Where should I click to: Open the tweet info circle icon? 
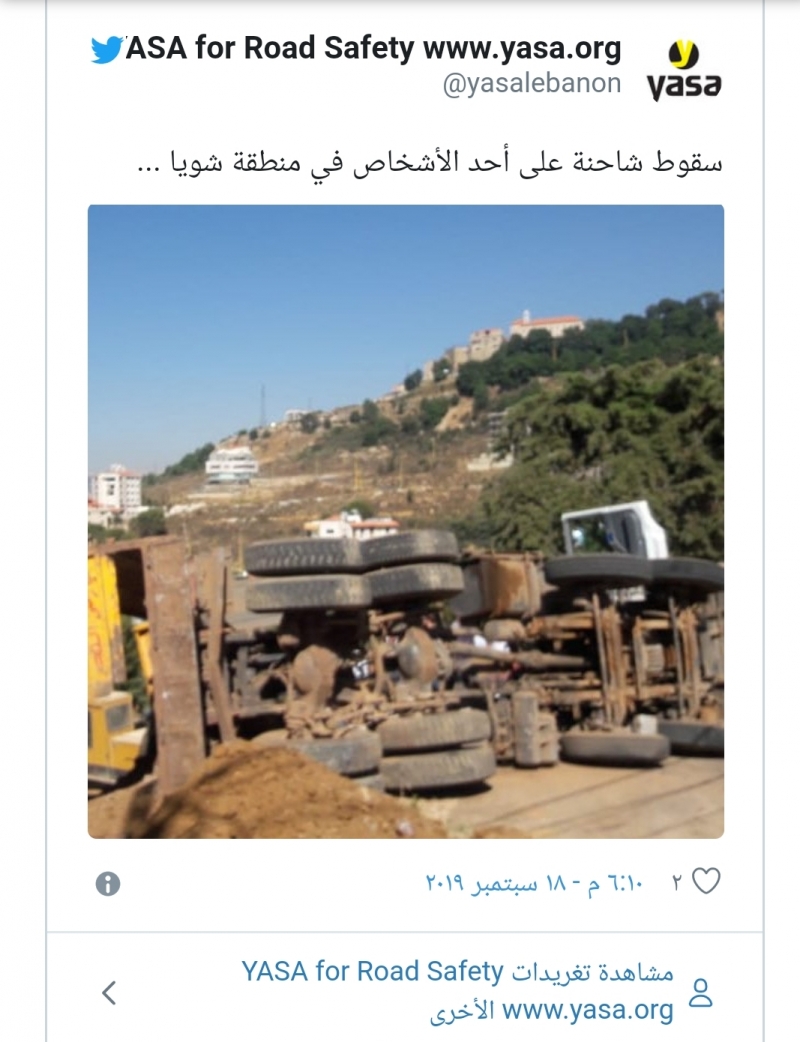pos(108,884)
